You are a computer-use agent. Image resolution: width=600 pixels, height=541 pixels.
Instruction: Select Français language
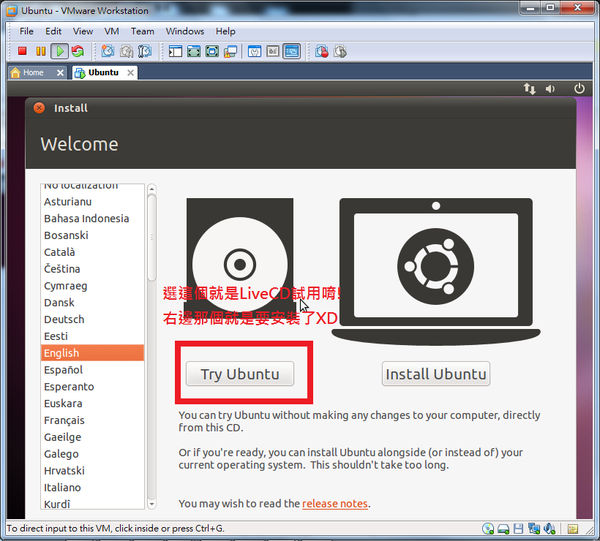92,420
